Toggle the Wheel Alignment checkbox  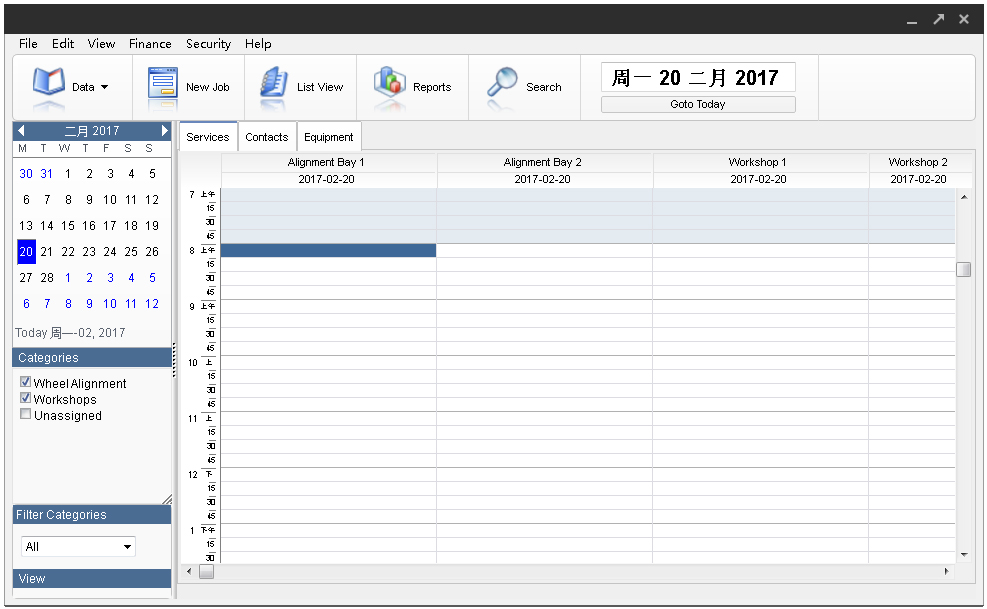click(25, 382)
